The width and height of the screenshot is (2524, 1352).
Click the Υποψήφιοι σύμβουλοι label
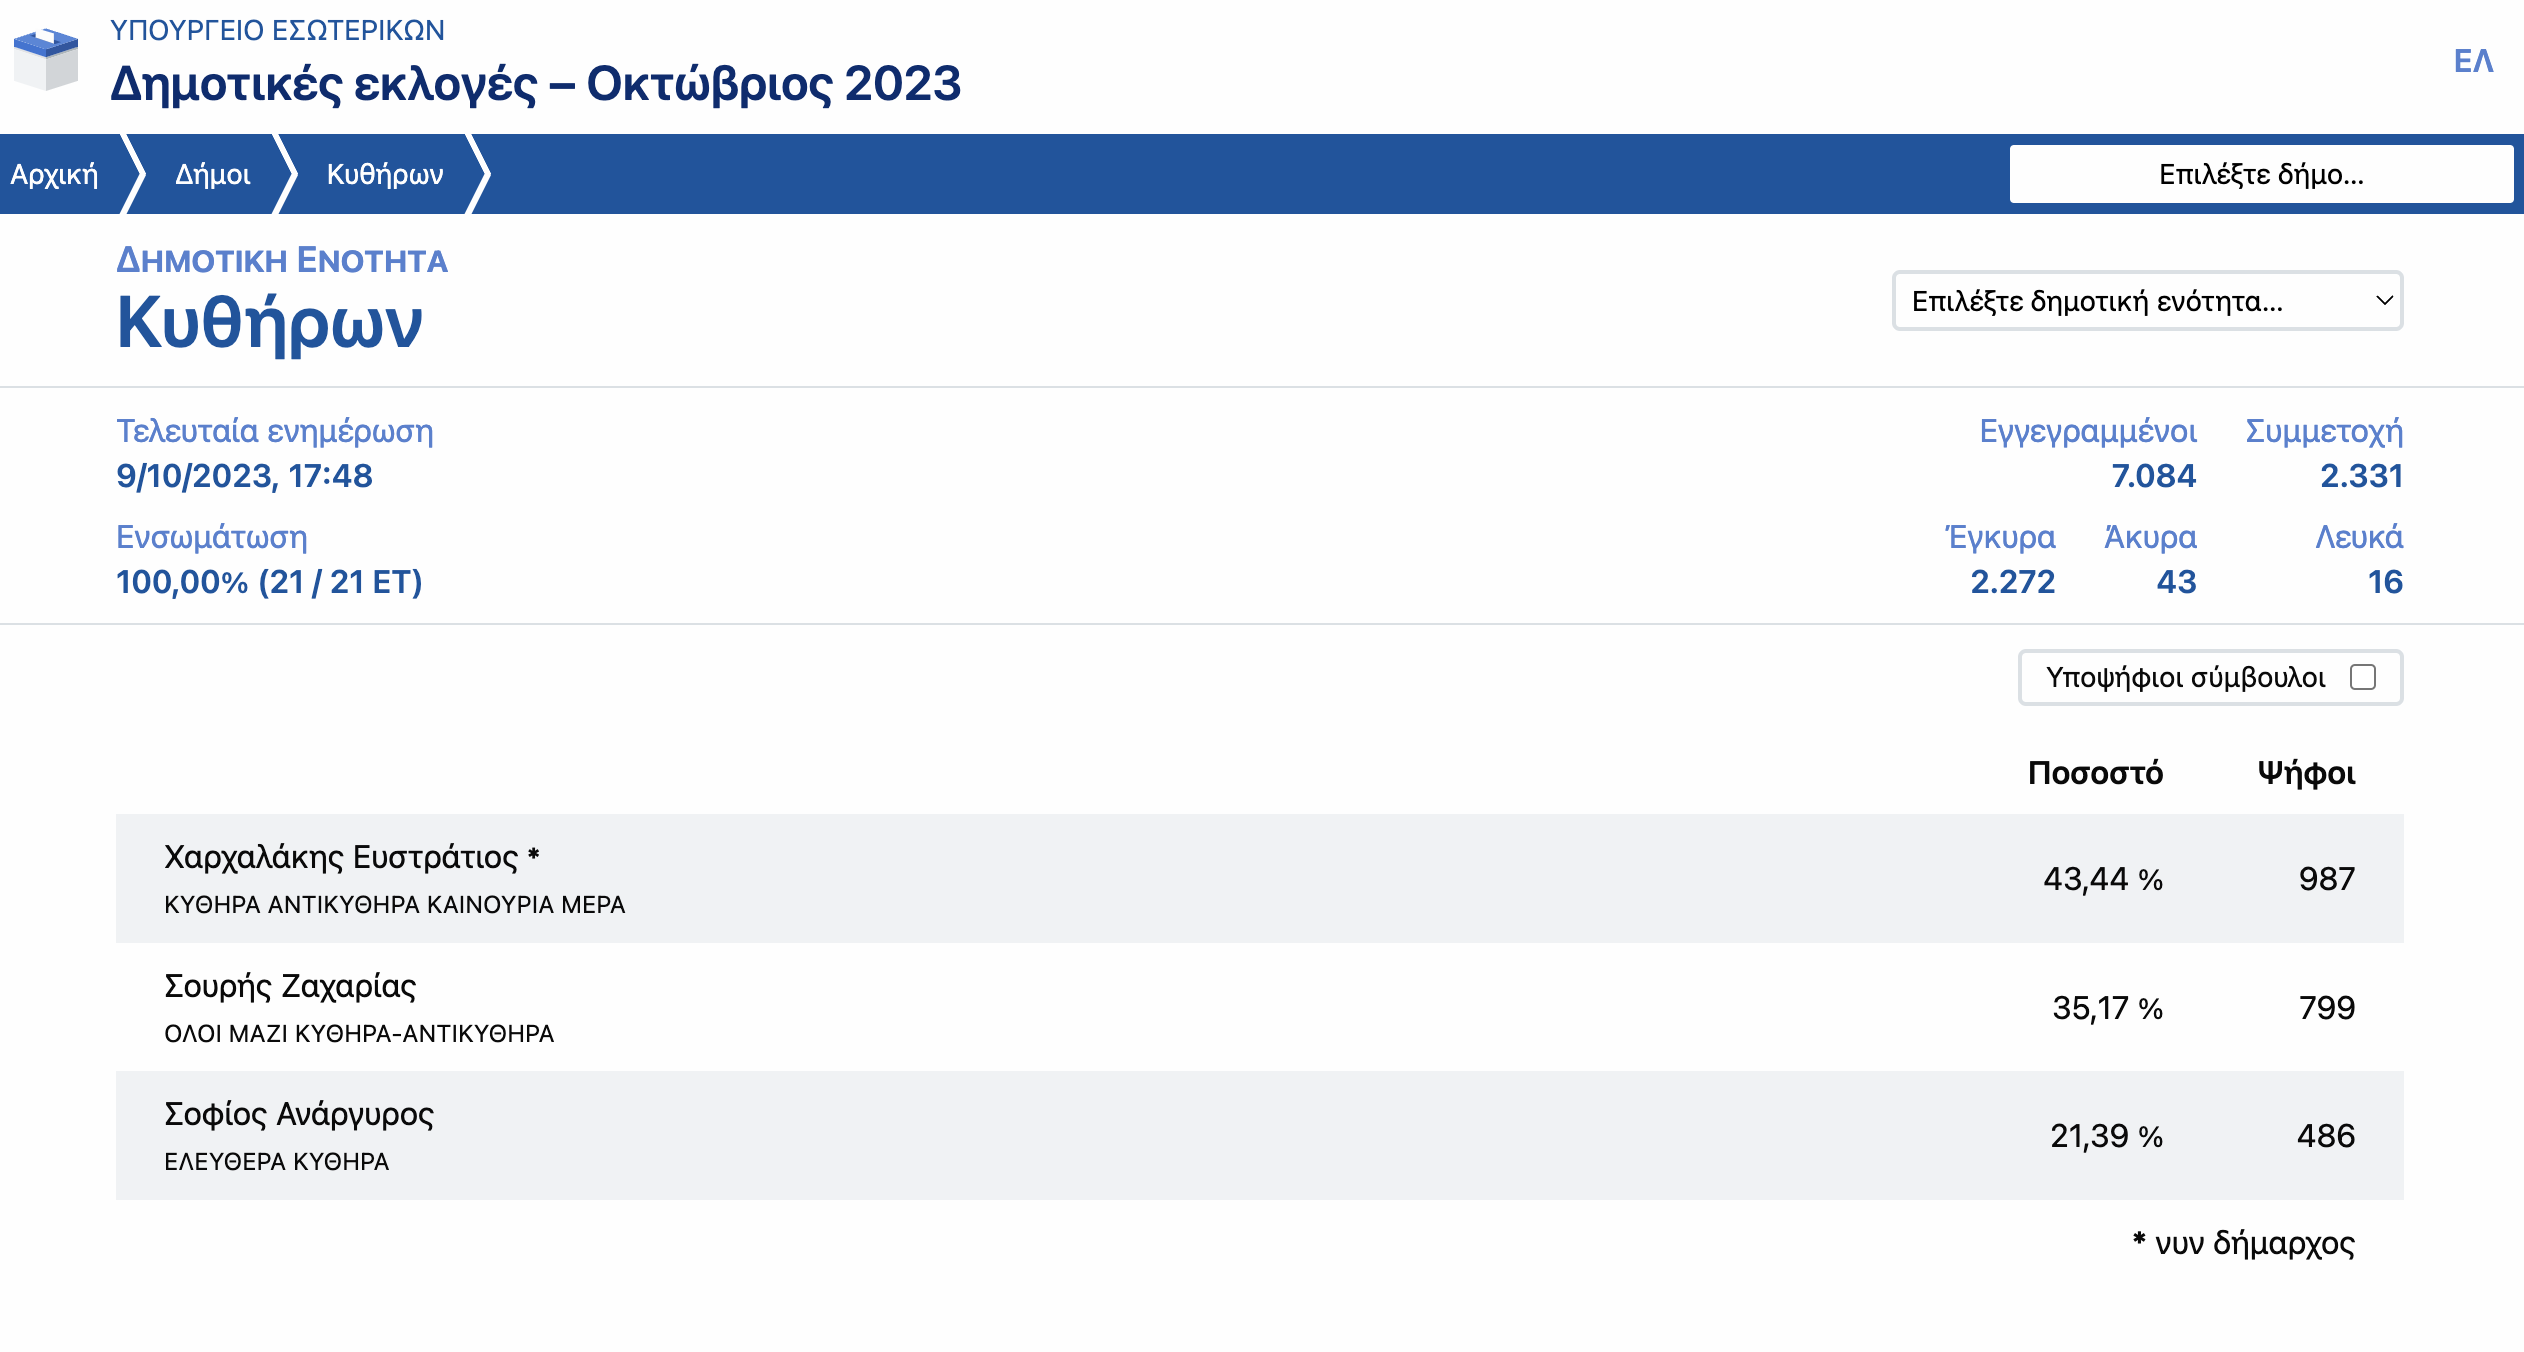click(2185, 678)
